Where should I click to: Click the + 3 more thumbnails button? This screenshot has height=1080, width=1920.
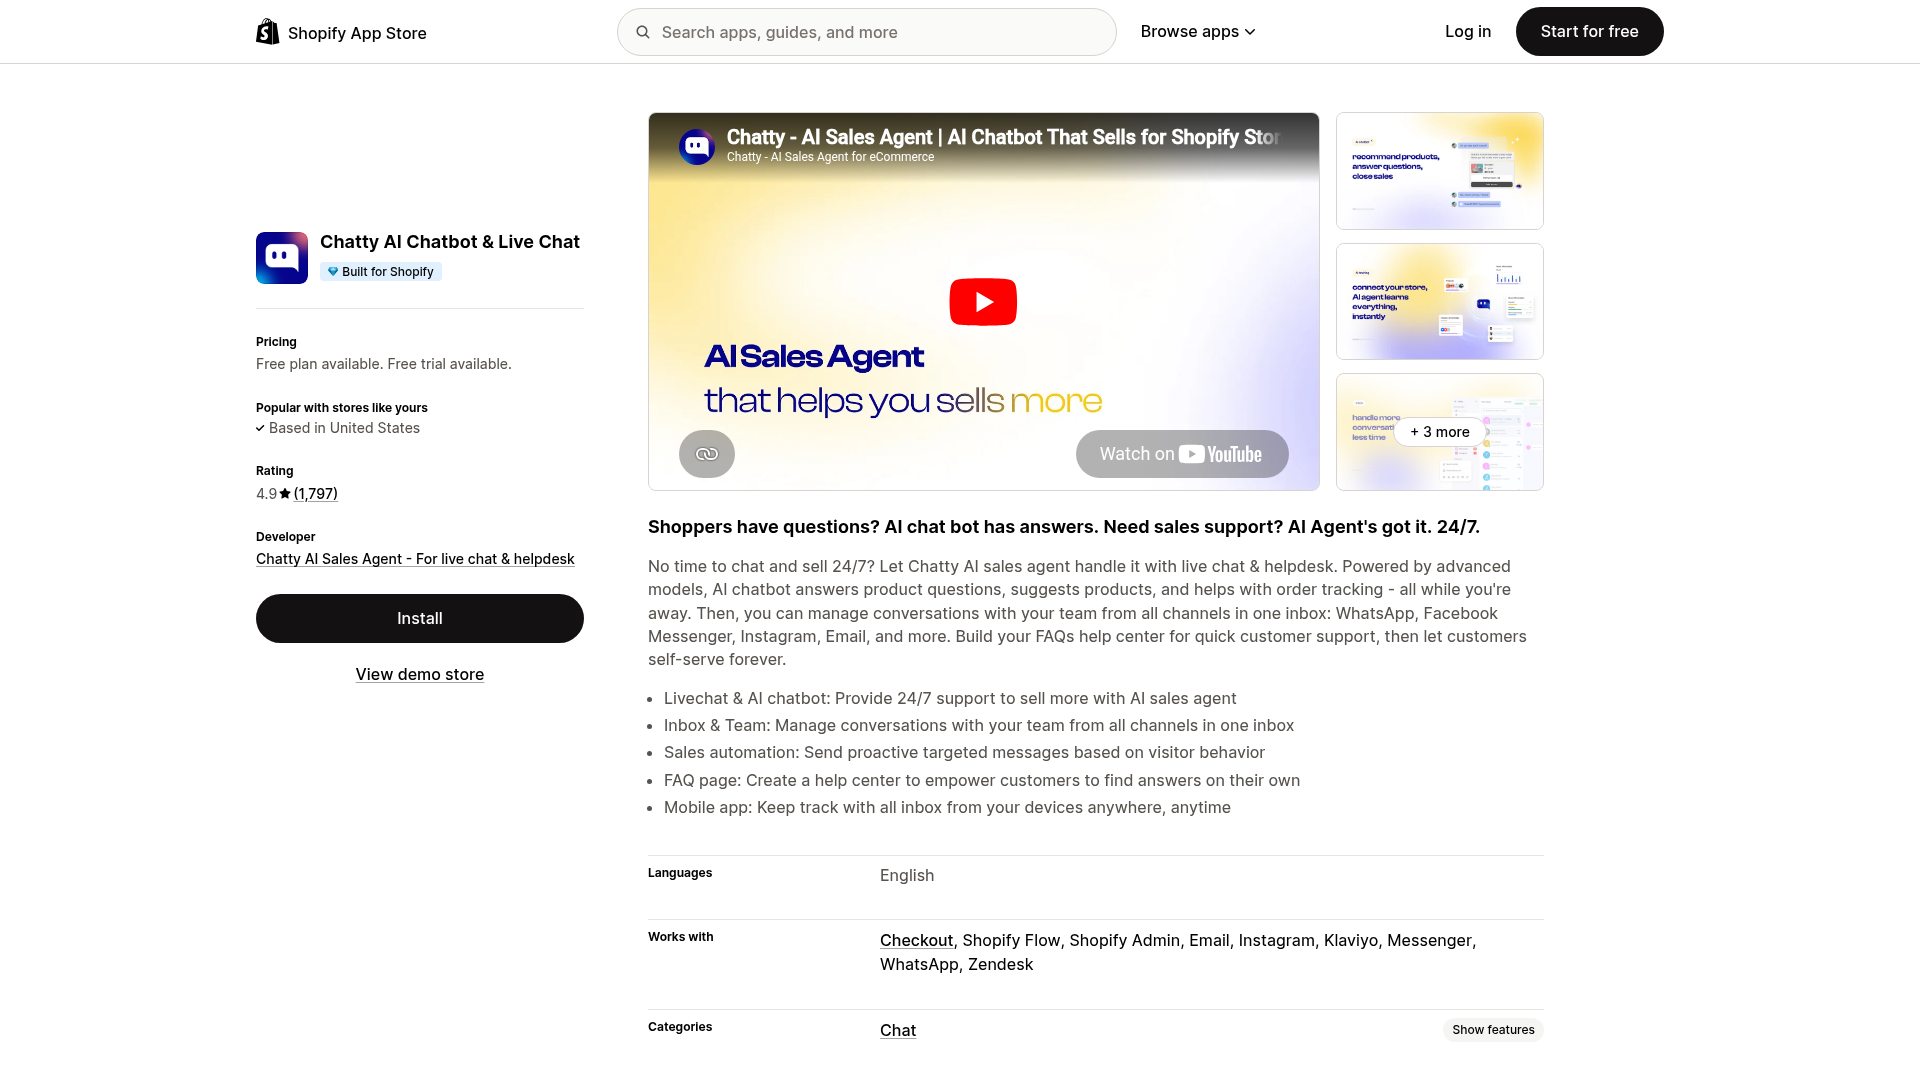[1440, 432]
